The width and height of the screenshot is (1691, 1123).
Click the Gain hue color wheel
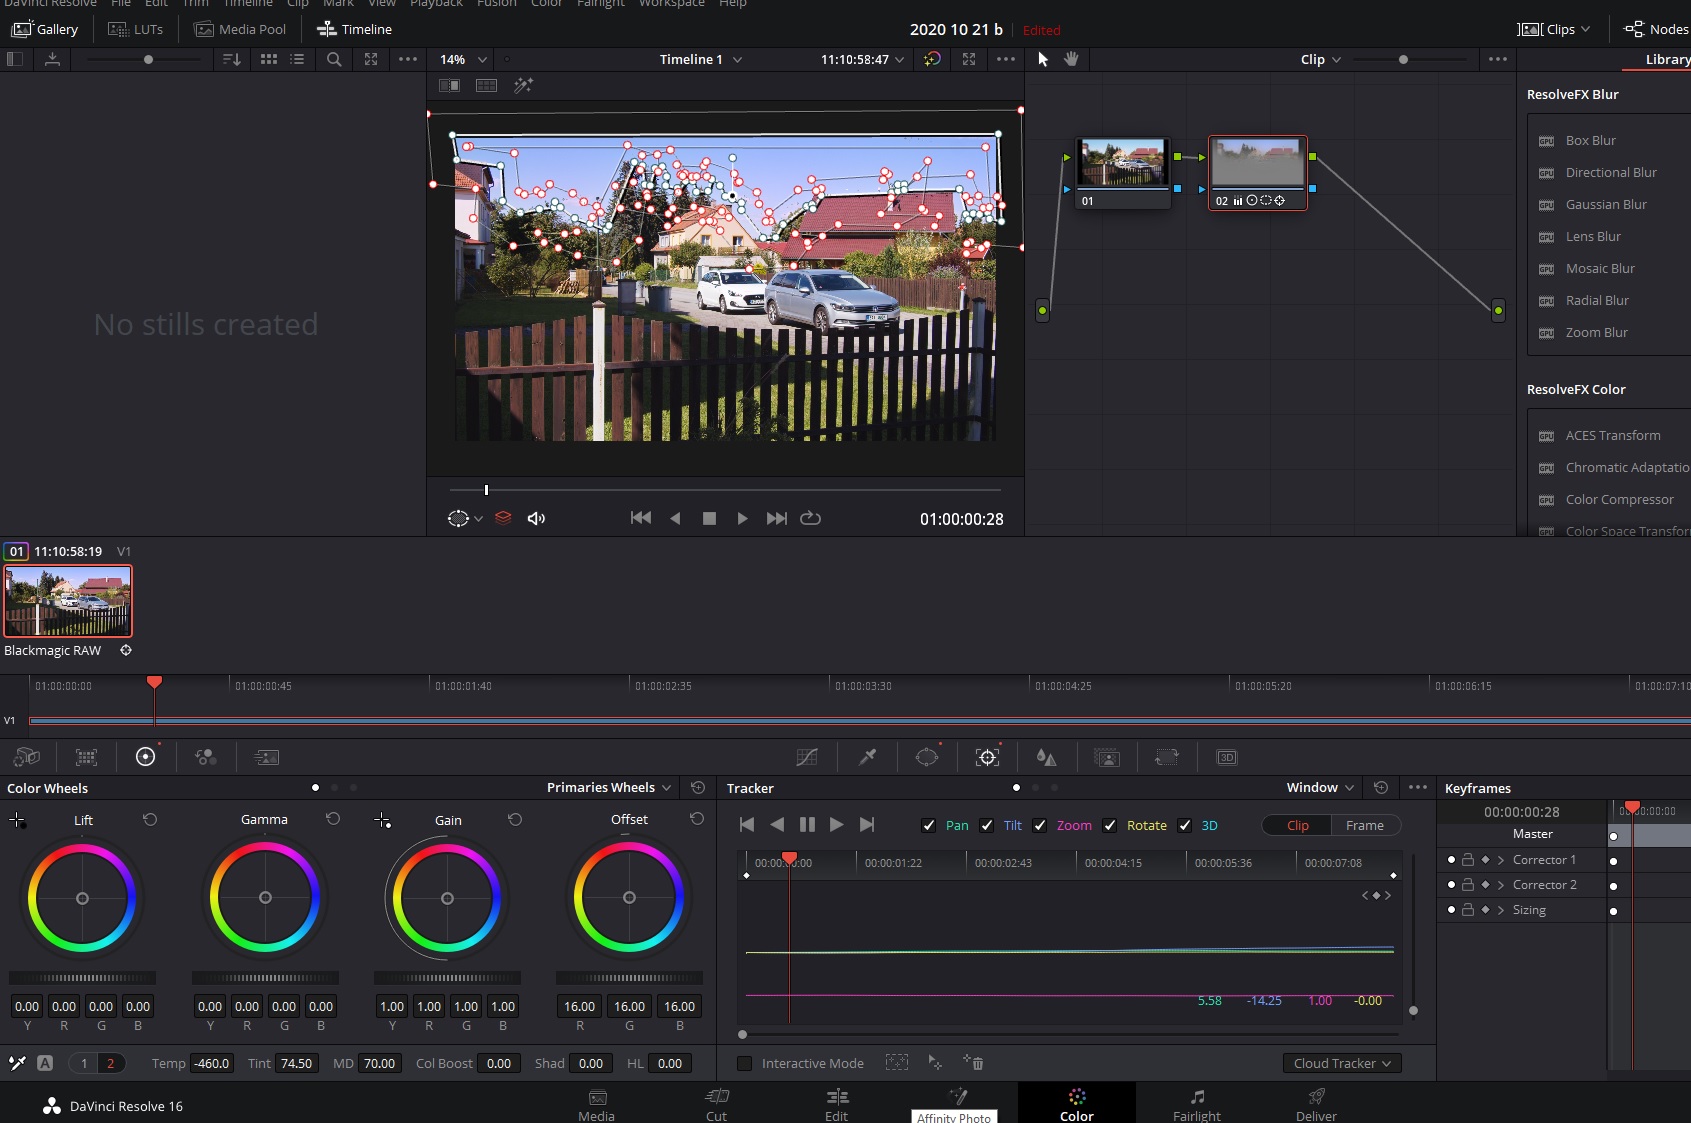447,898
